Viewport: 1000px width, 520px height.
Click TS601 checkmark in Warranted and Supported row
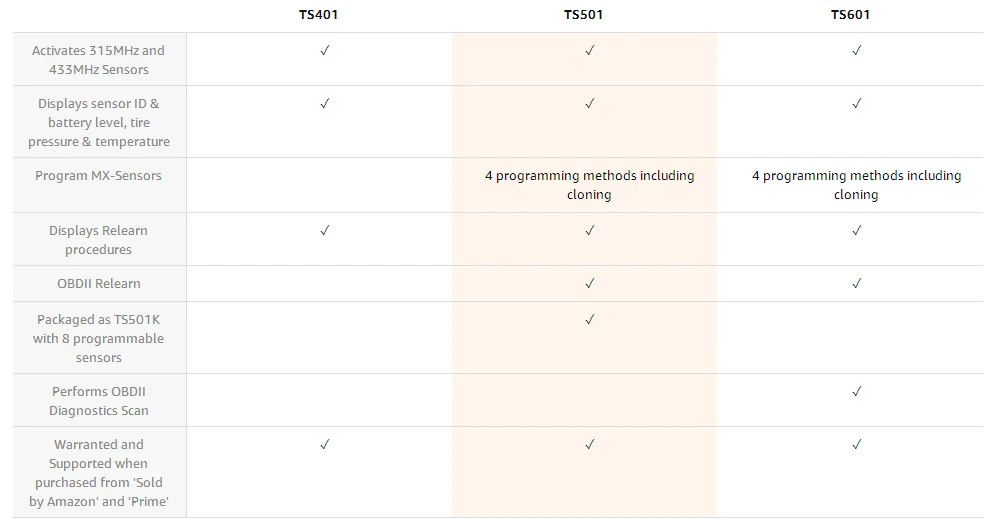tap(857, 445)
